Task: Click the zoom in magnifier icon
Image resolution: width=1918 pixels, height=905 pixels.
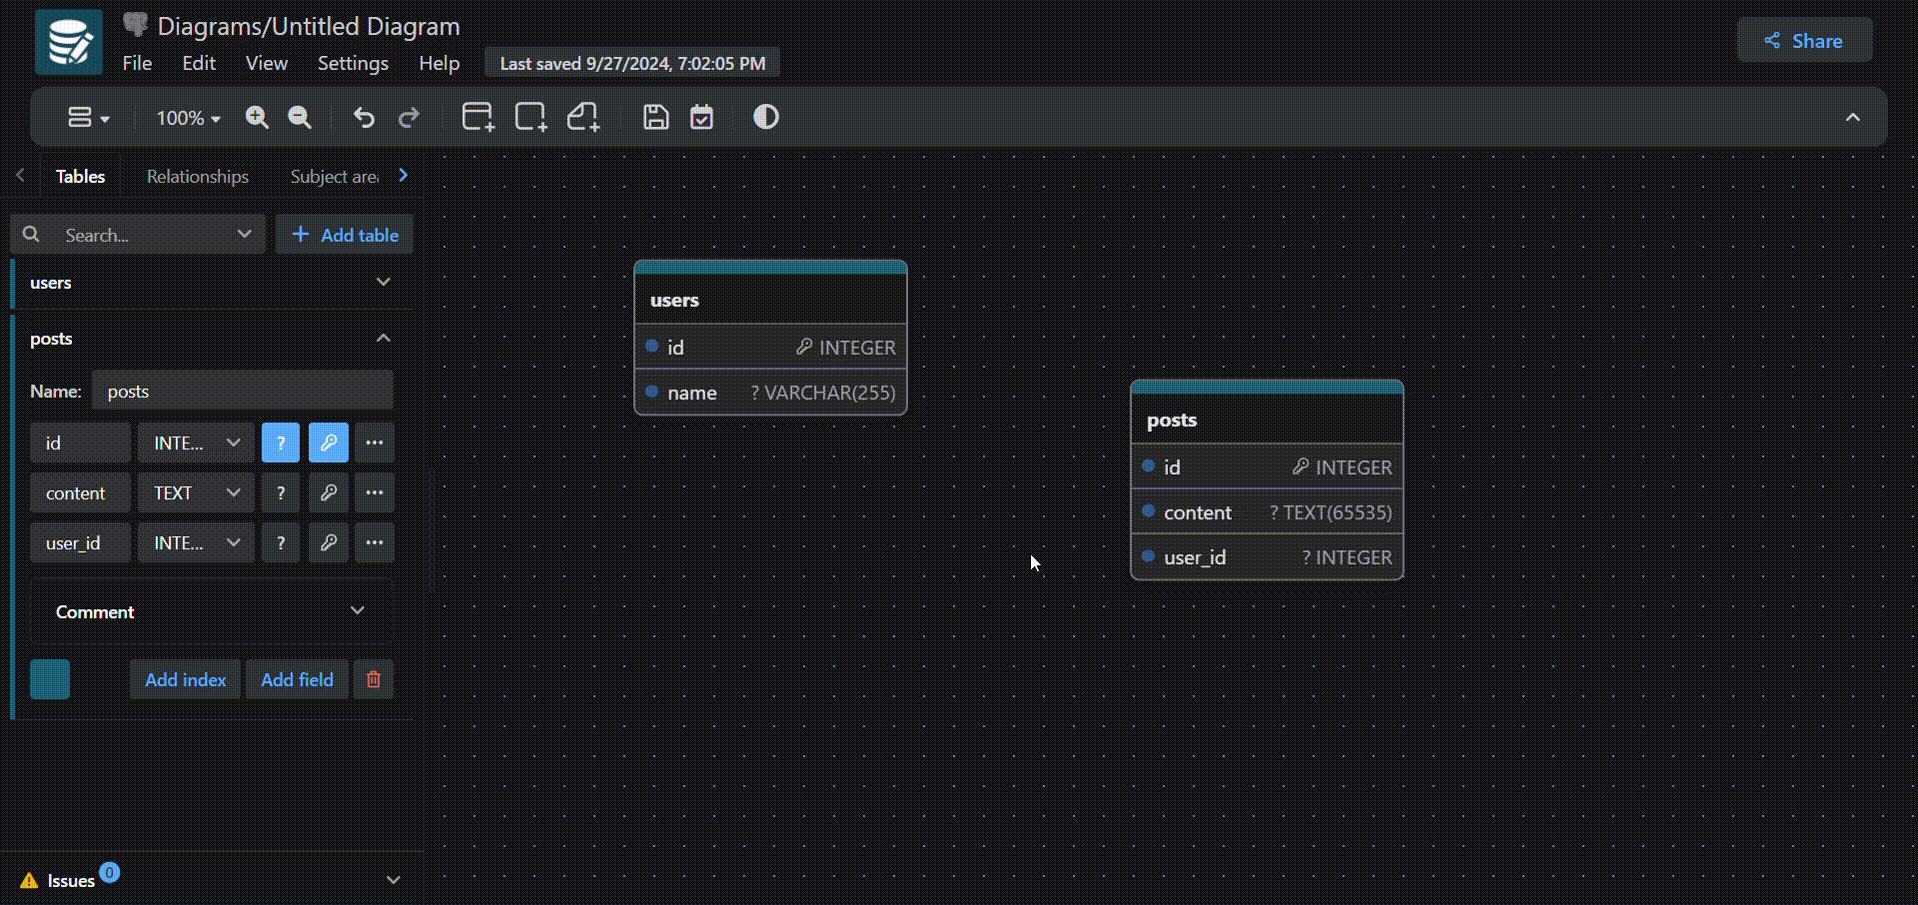Action: [x=257, y=118]
